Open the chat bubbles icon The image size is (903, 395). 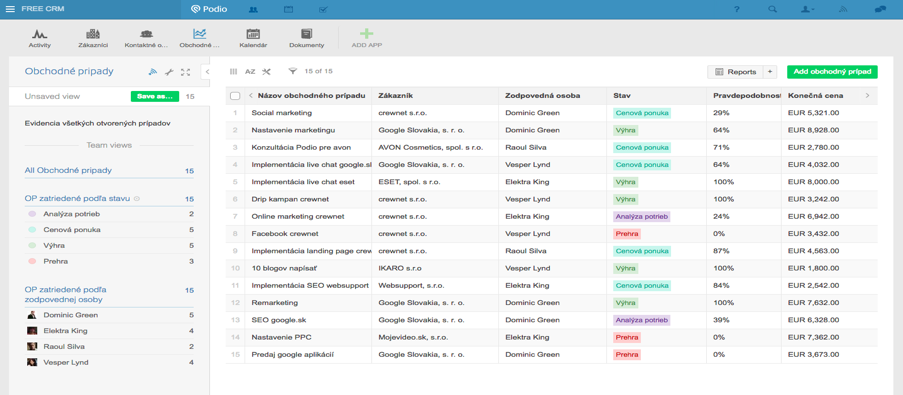point(880,9)
